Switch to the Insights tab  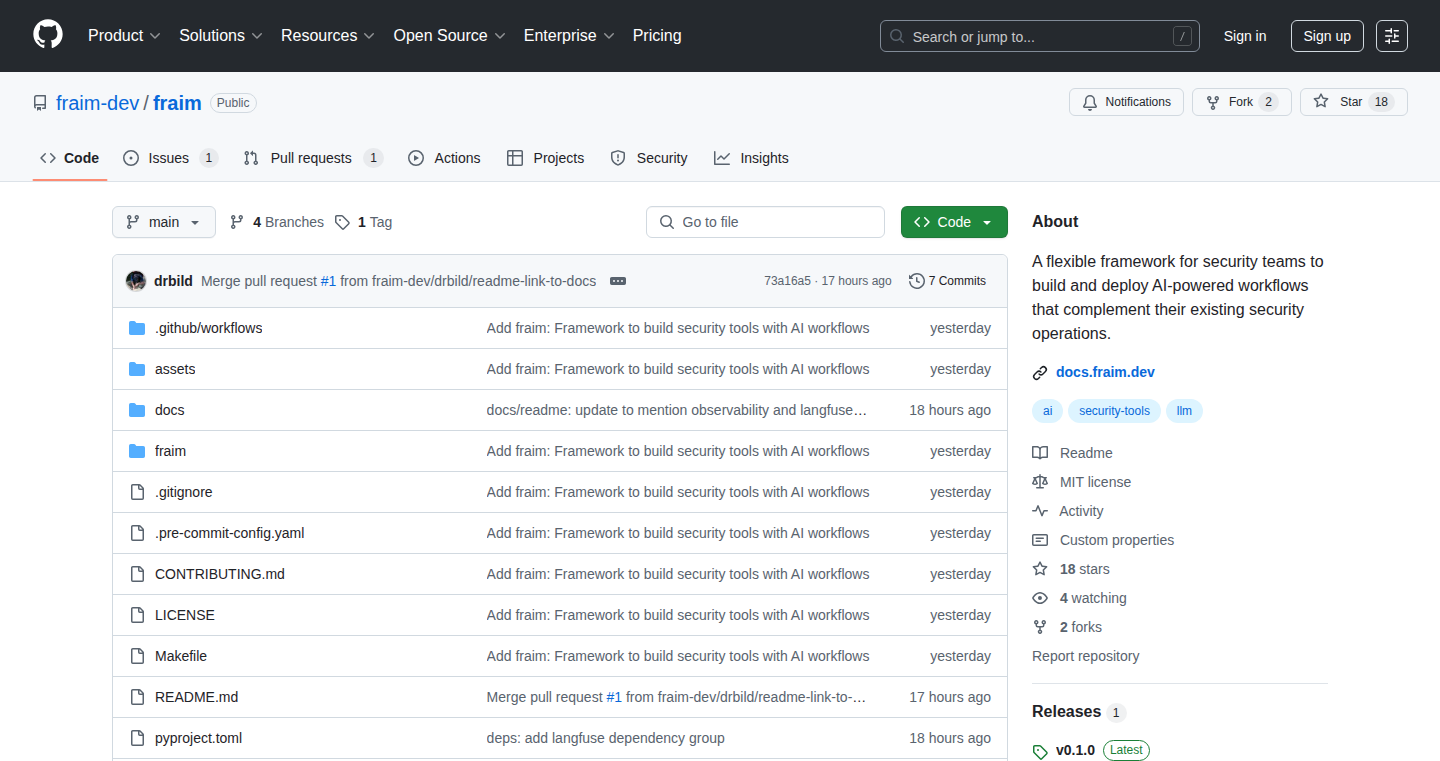751,158
